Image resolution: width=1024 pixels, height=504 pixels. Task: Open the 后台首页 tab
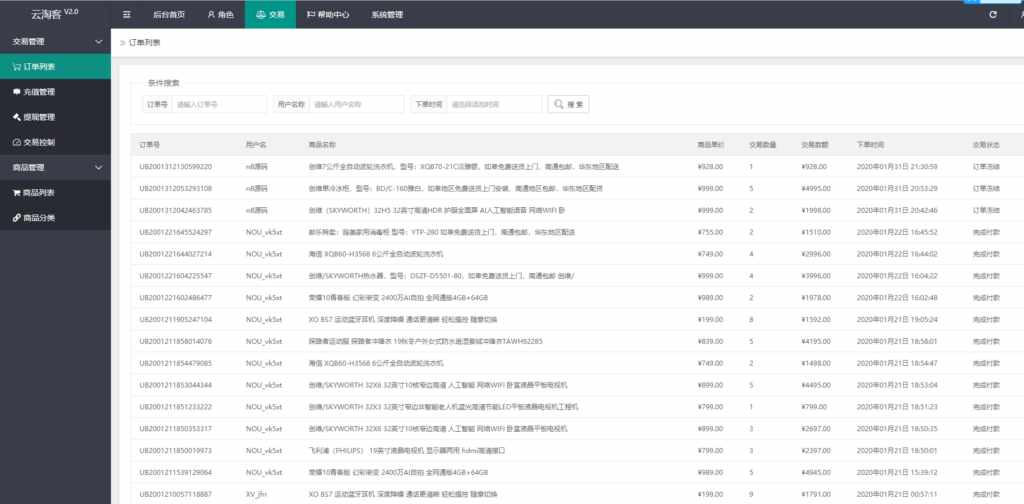[x=168, y=14]
